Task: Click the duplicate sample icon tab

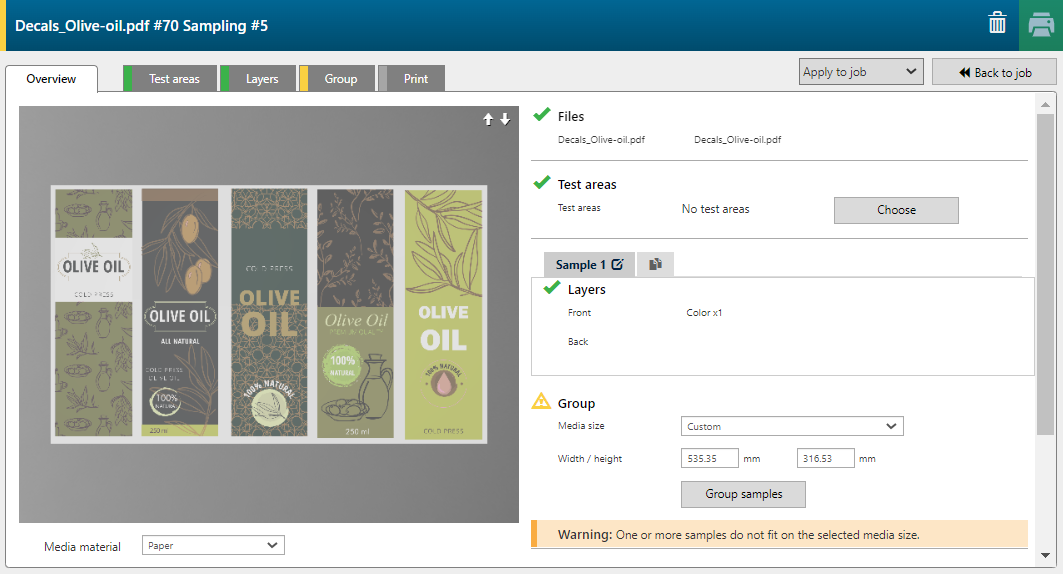Action: tap(655, 265)
